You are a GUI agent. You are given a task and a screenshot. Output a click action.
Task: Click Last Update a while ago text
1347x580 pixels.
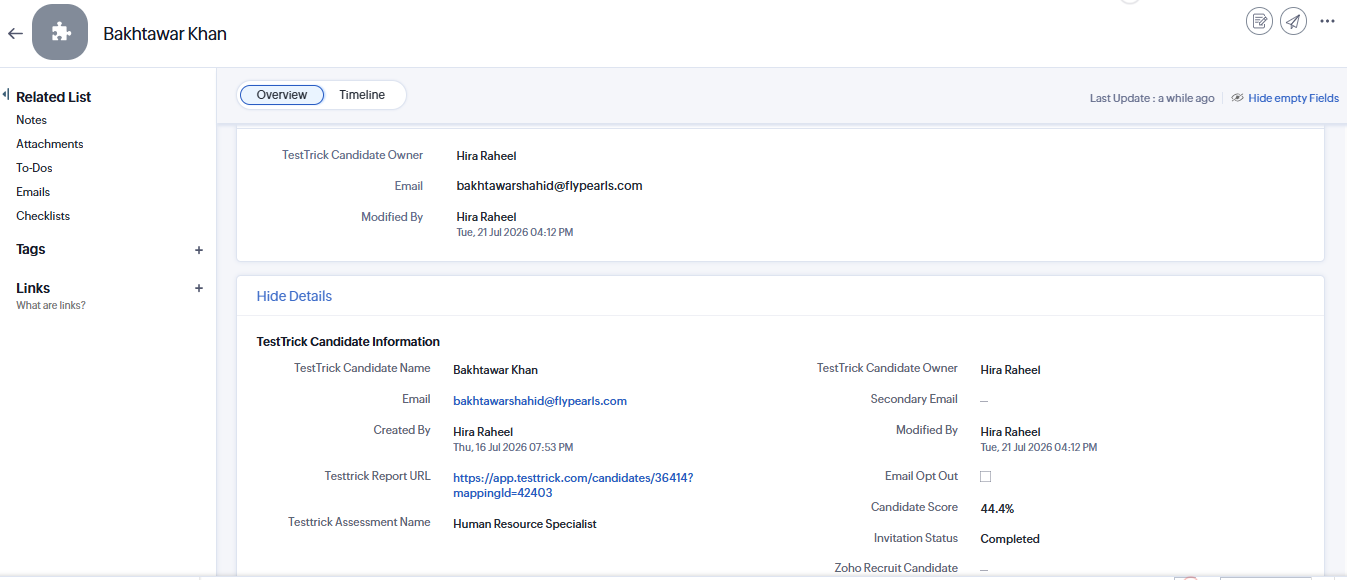1152,98
